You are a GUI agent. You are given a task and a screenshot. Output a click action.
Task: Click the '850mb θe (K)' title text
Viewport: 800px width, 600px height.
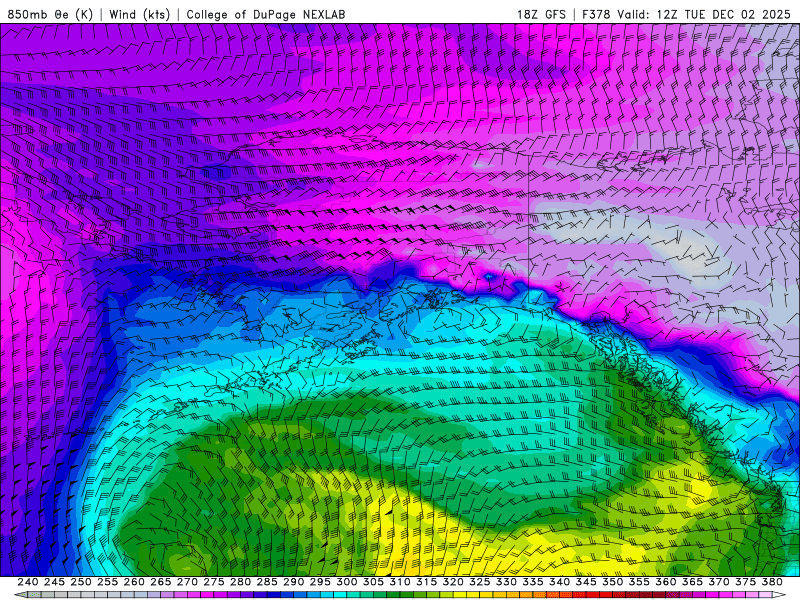click(50, 14)
